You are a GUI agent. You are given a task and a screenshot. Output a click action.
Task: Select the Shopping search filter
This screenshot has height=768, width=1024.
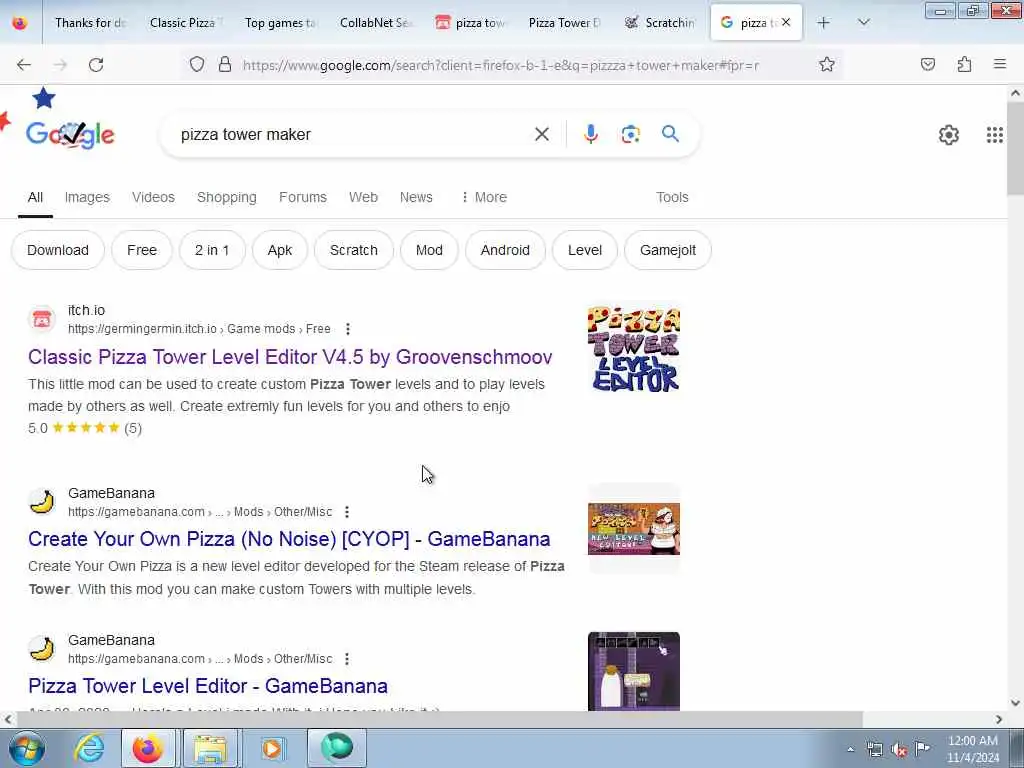coord(227,197)
